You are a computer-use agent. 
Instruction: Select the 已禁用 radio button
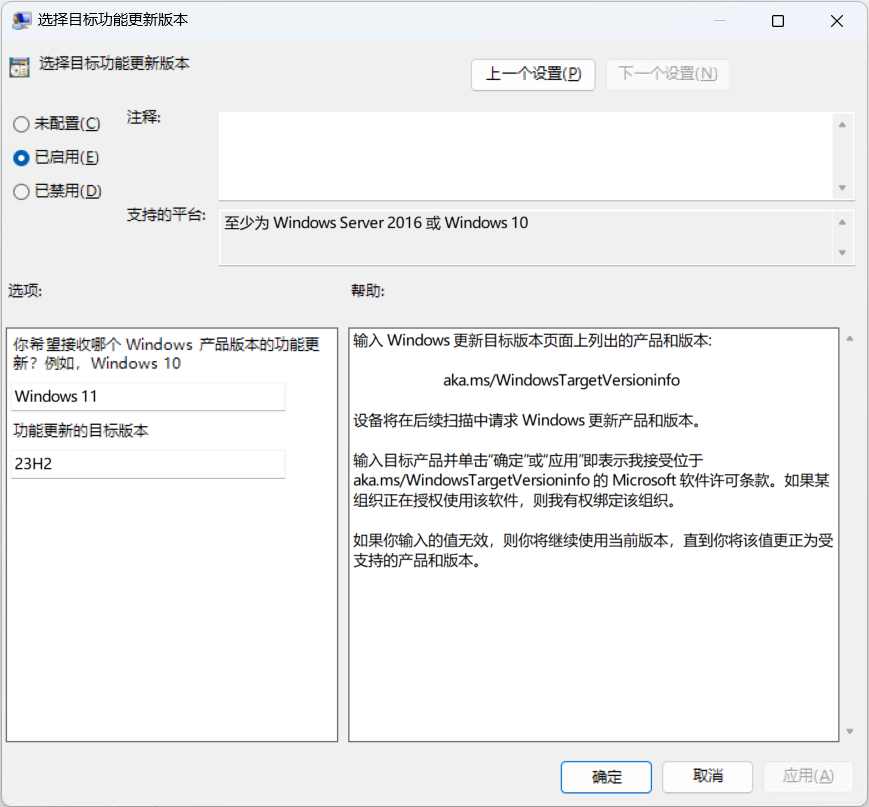point(21,192)
